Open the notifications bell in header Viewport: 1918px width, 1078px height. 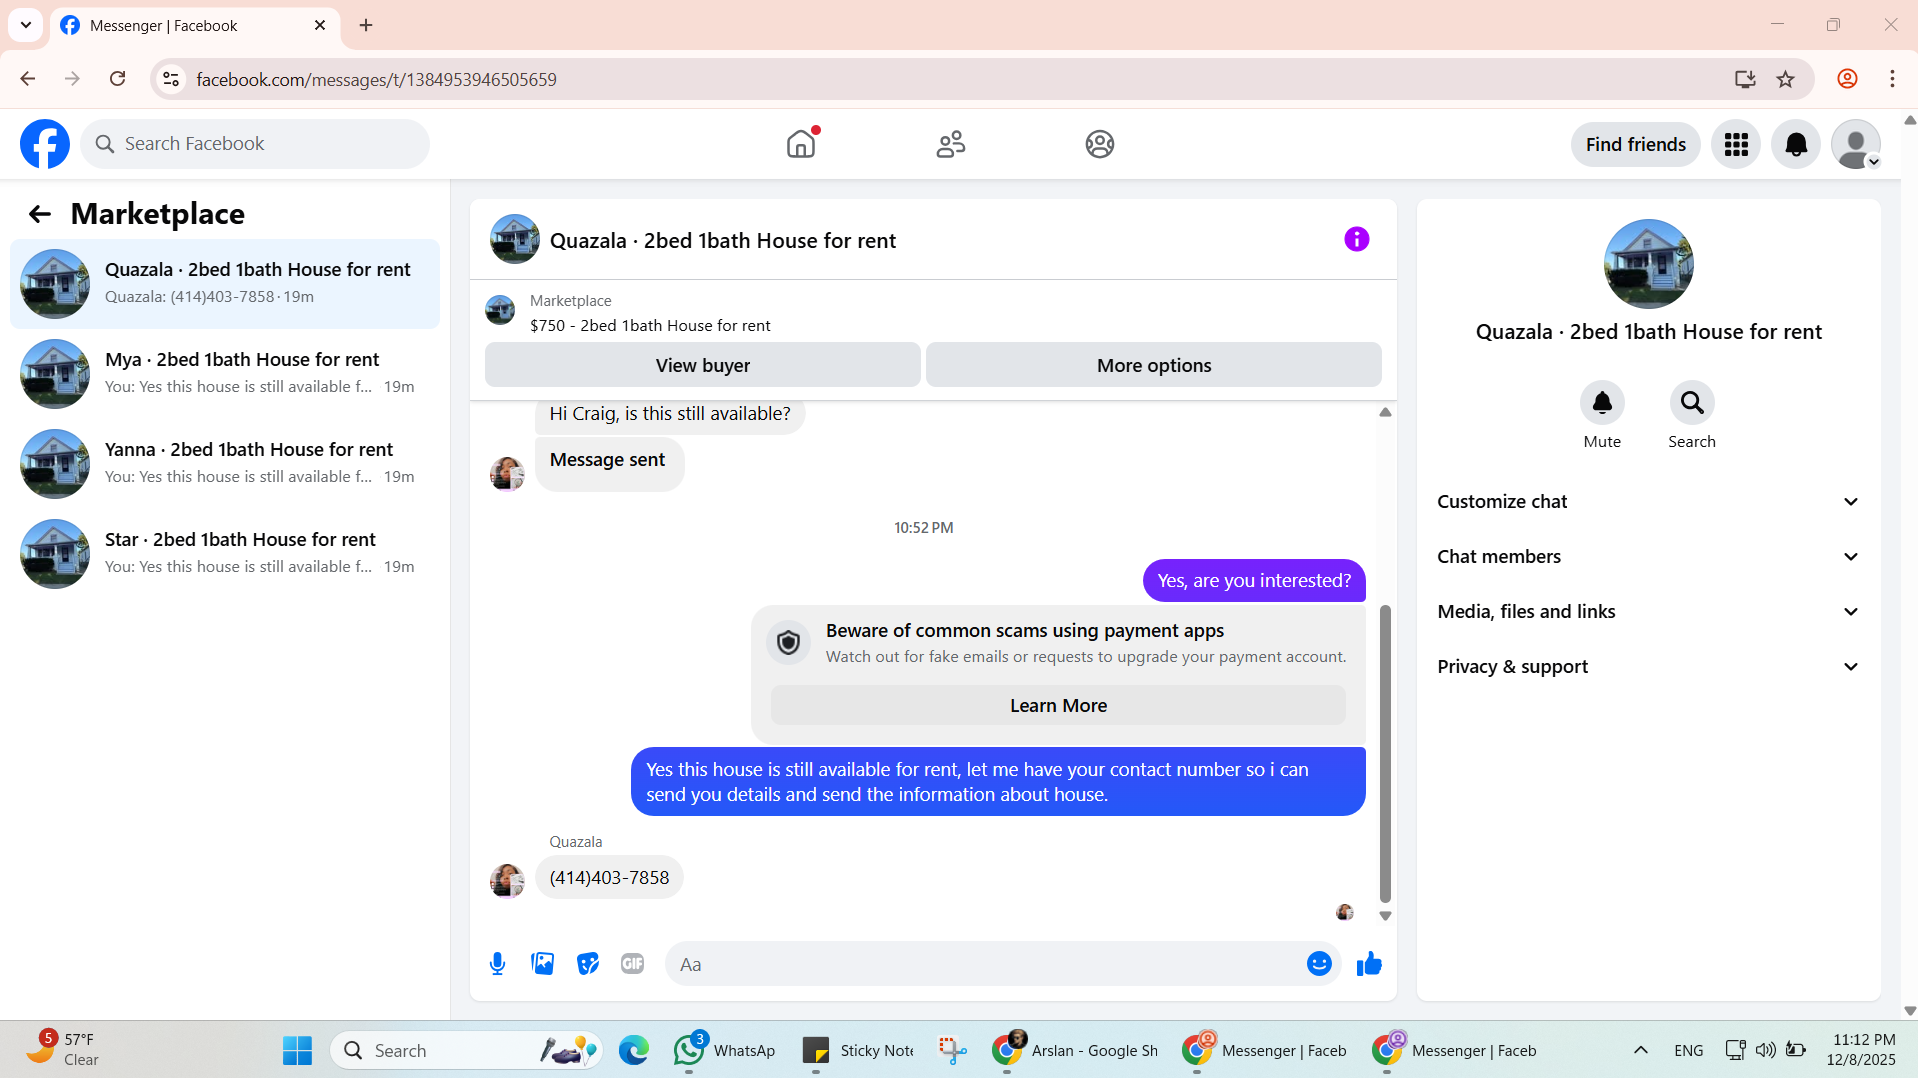[1796, 145]
